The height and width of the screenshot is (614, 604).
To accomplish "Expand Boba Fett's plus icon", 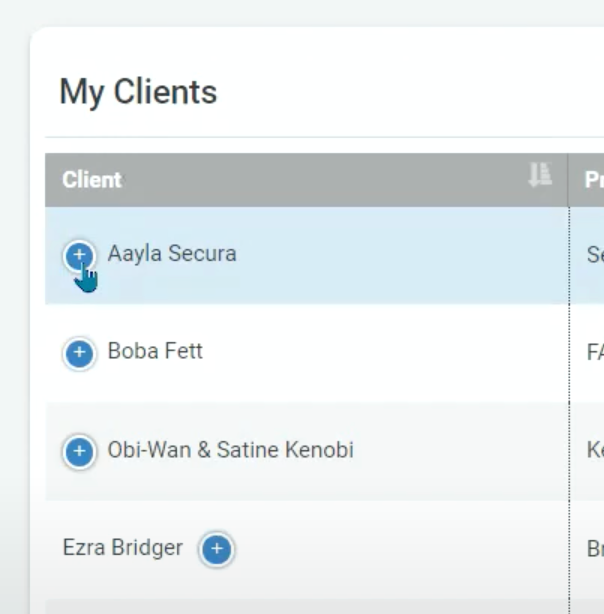I will 79,353.
